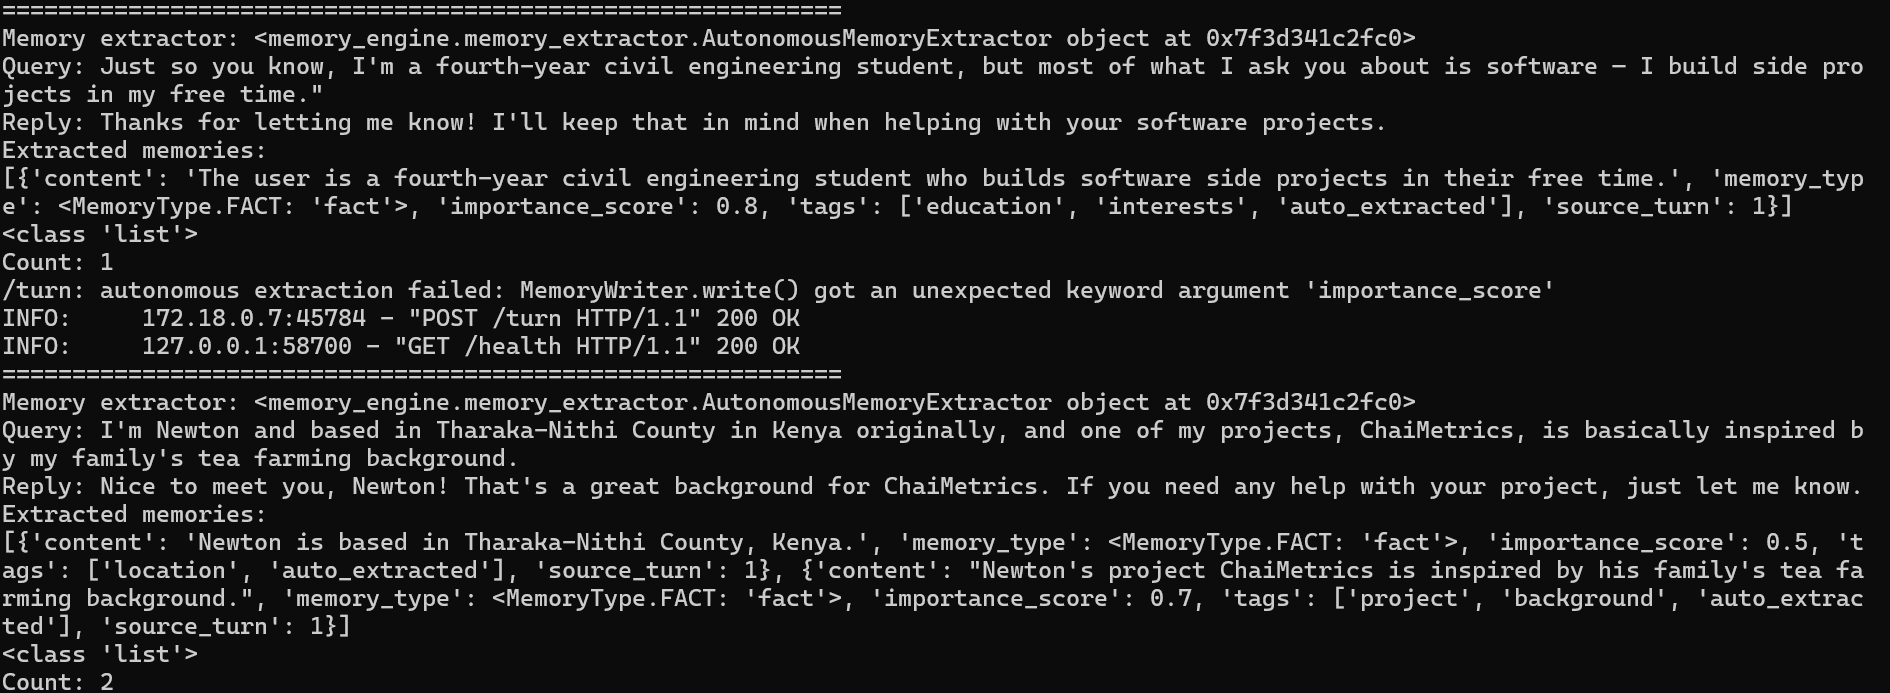Click the first 'Extracted memories:' label

click(x=135, y=150)
